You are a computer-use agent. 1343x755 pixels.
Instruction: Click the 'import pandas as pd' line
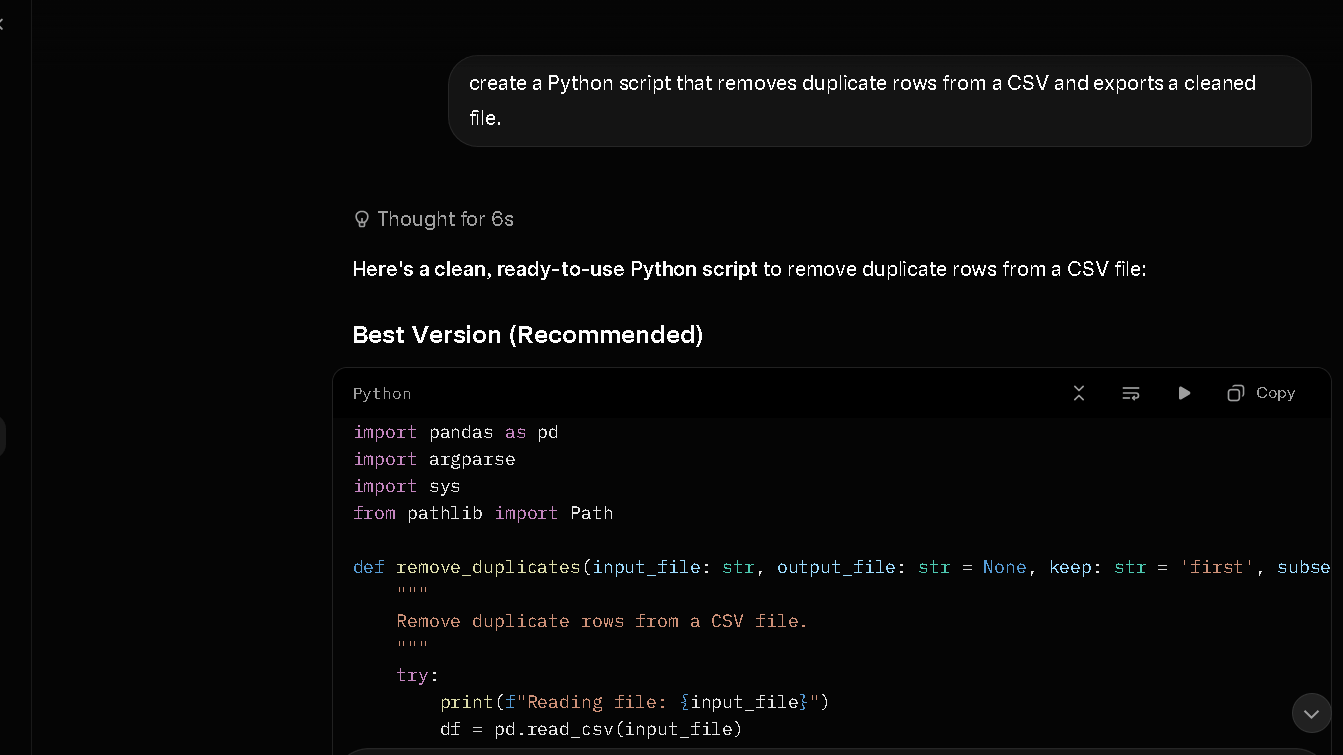click(456, 432)
